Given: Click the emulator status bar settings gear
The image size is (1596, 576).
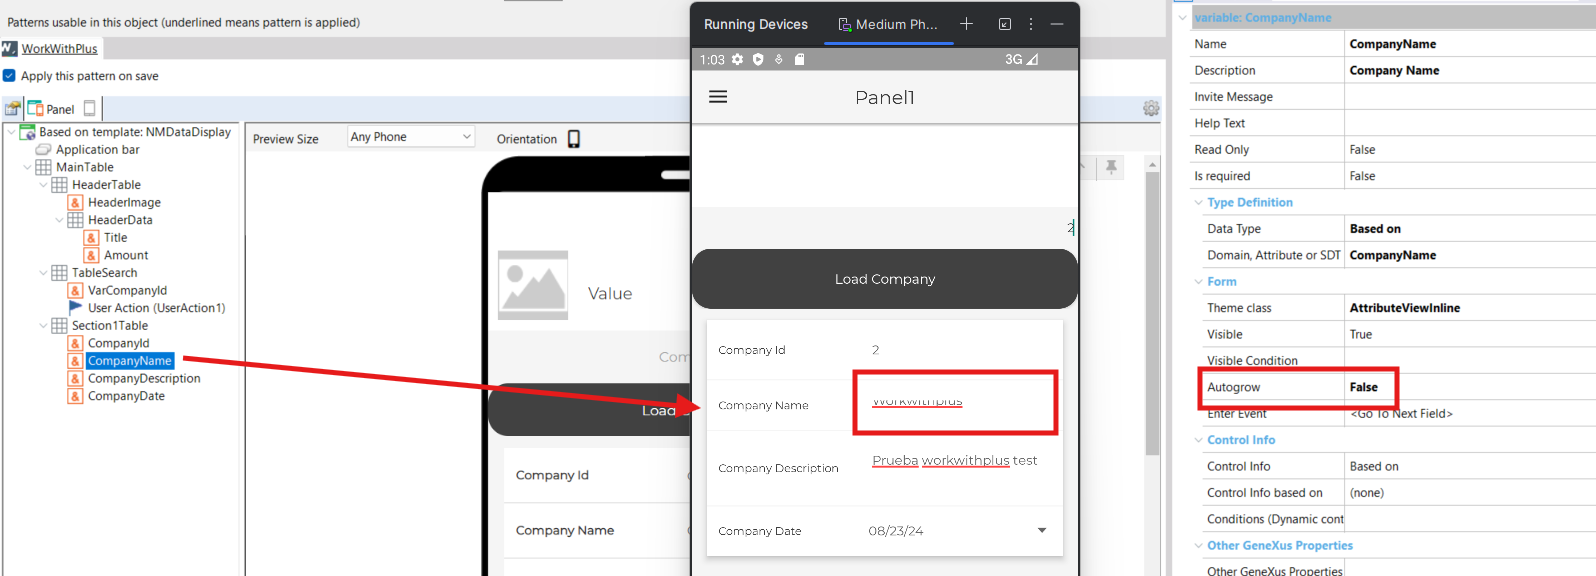Looking at the screenshot, I should pyautogui.click(x=737, y=59).
